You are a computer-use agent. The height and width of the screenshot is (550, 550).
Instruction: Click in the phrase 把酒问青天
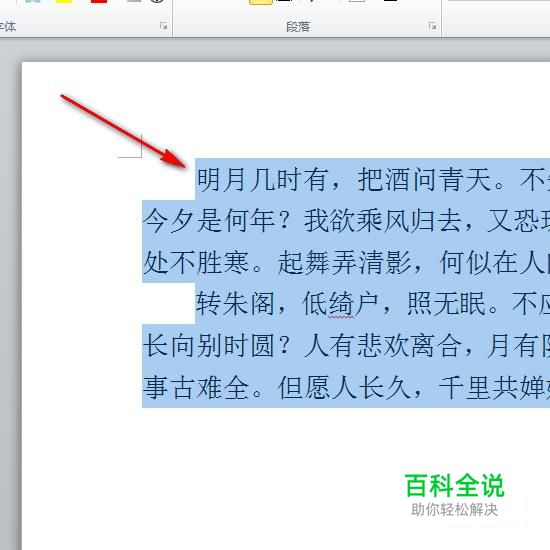[x=424, y=180]
